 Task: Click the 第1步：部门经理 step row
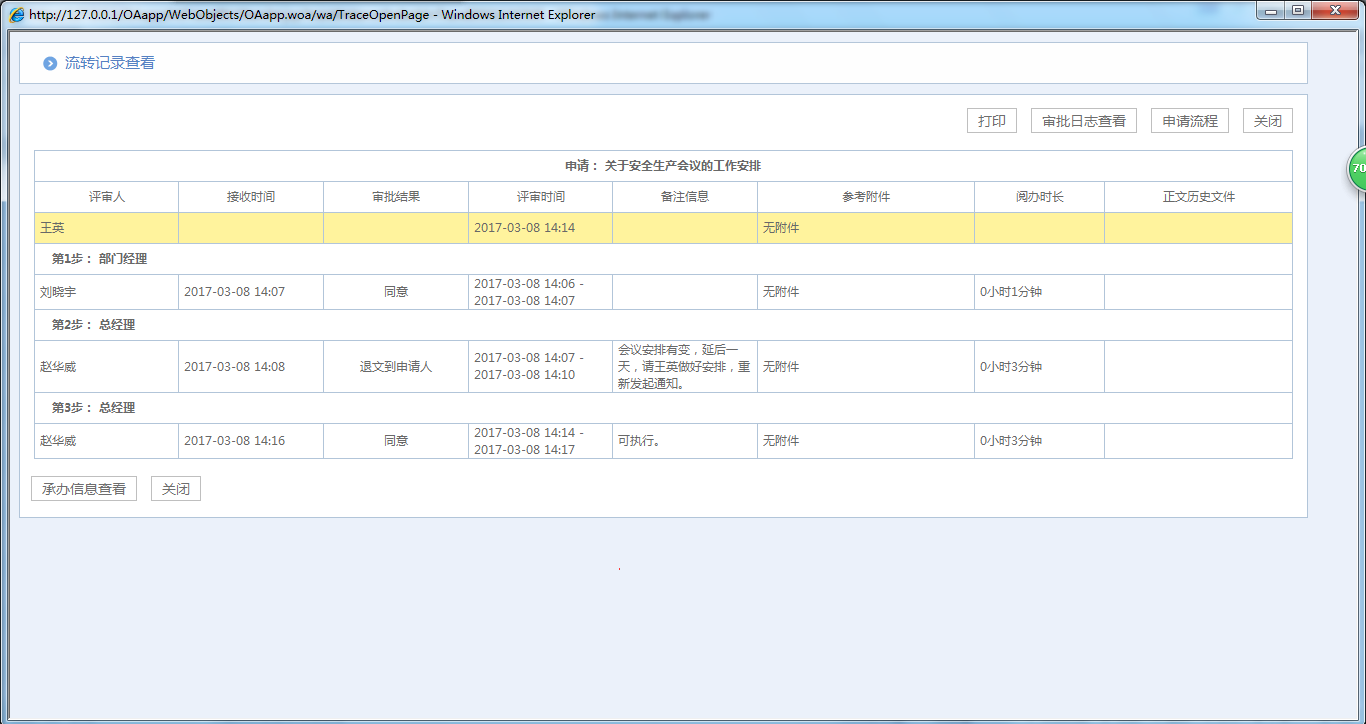click(663, 259)
